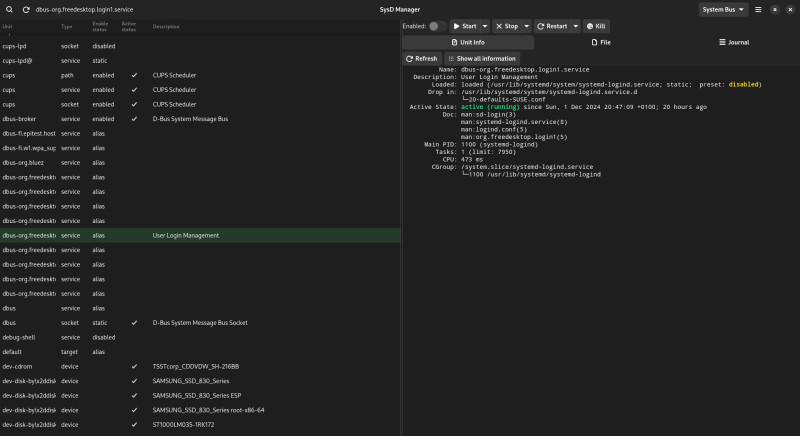This screenshot has height=436, width=800.
Task: Select the User Login Management row
Action: [200, 236]
